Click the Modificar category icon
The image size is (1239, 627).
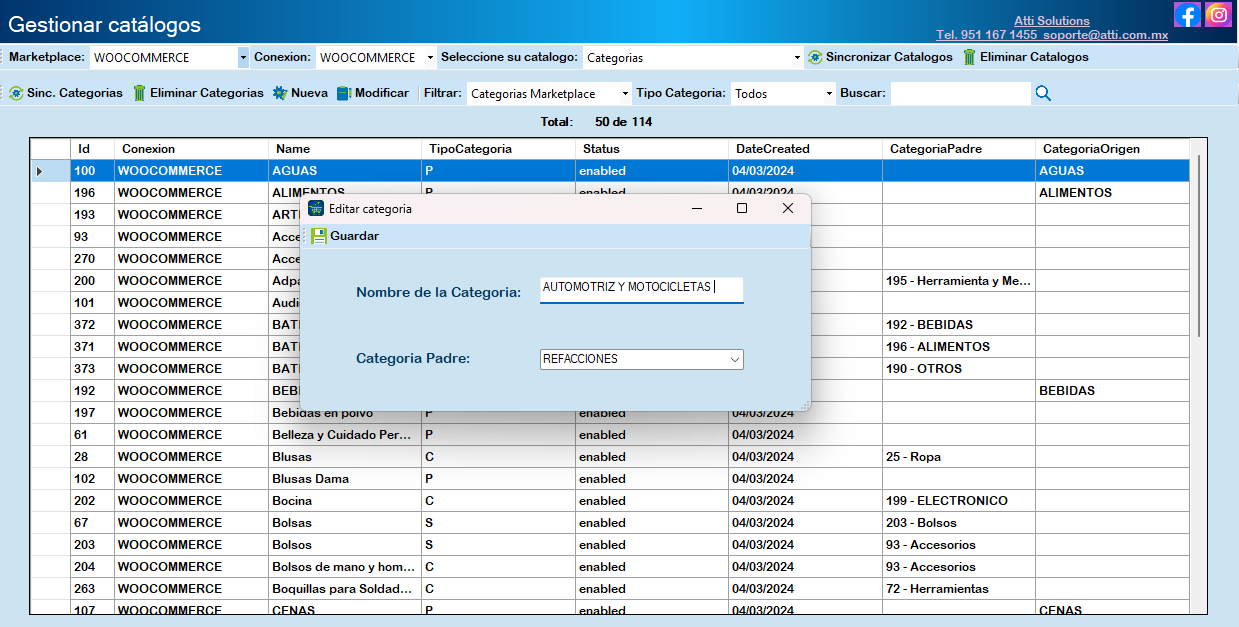coord(344,94)
